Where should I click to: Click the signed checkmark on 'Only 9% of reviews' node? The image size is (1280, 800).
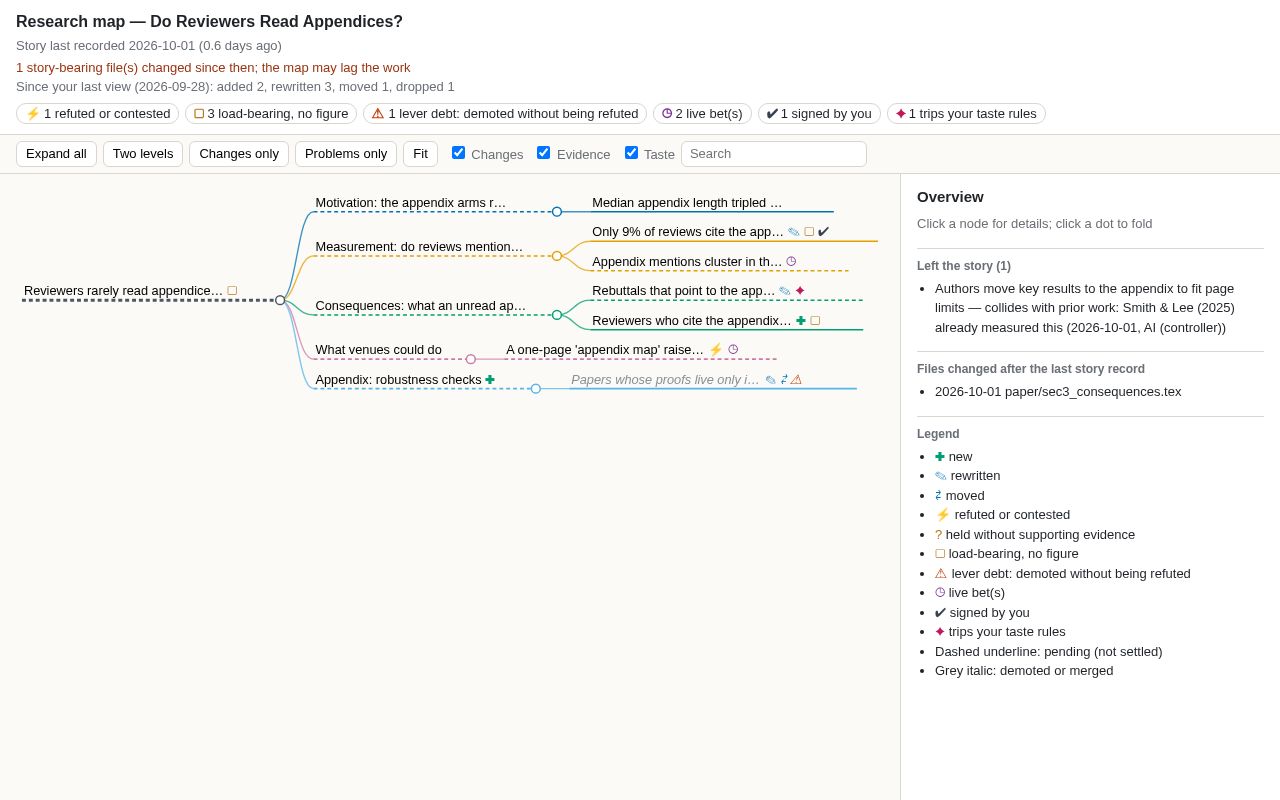coord(824,232)
